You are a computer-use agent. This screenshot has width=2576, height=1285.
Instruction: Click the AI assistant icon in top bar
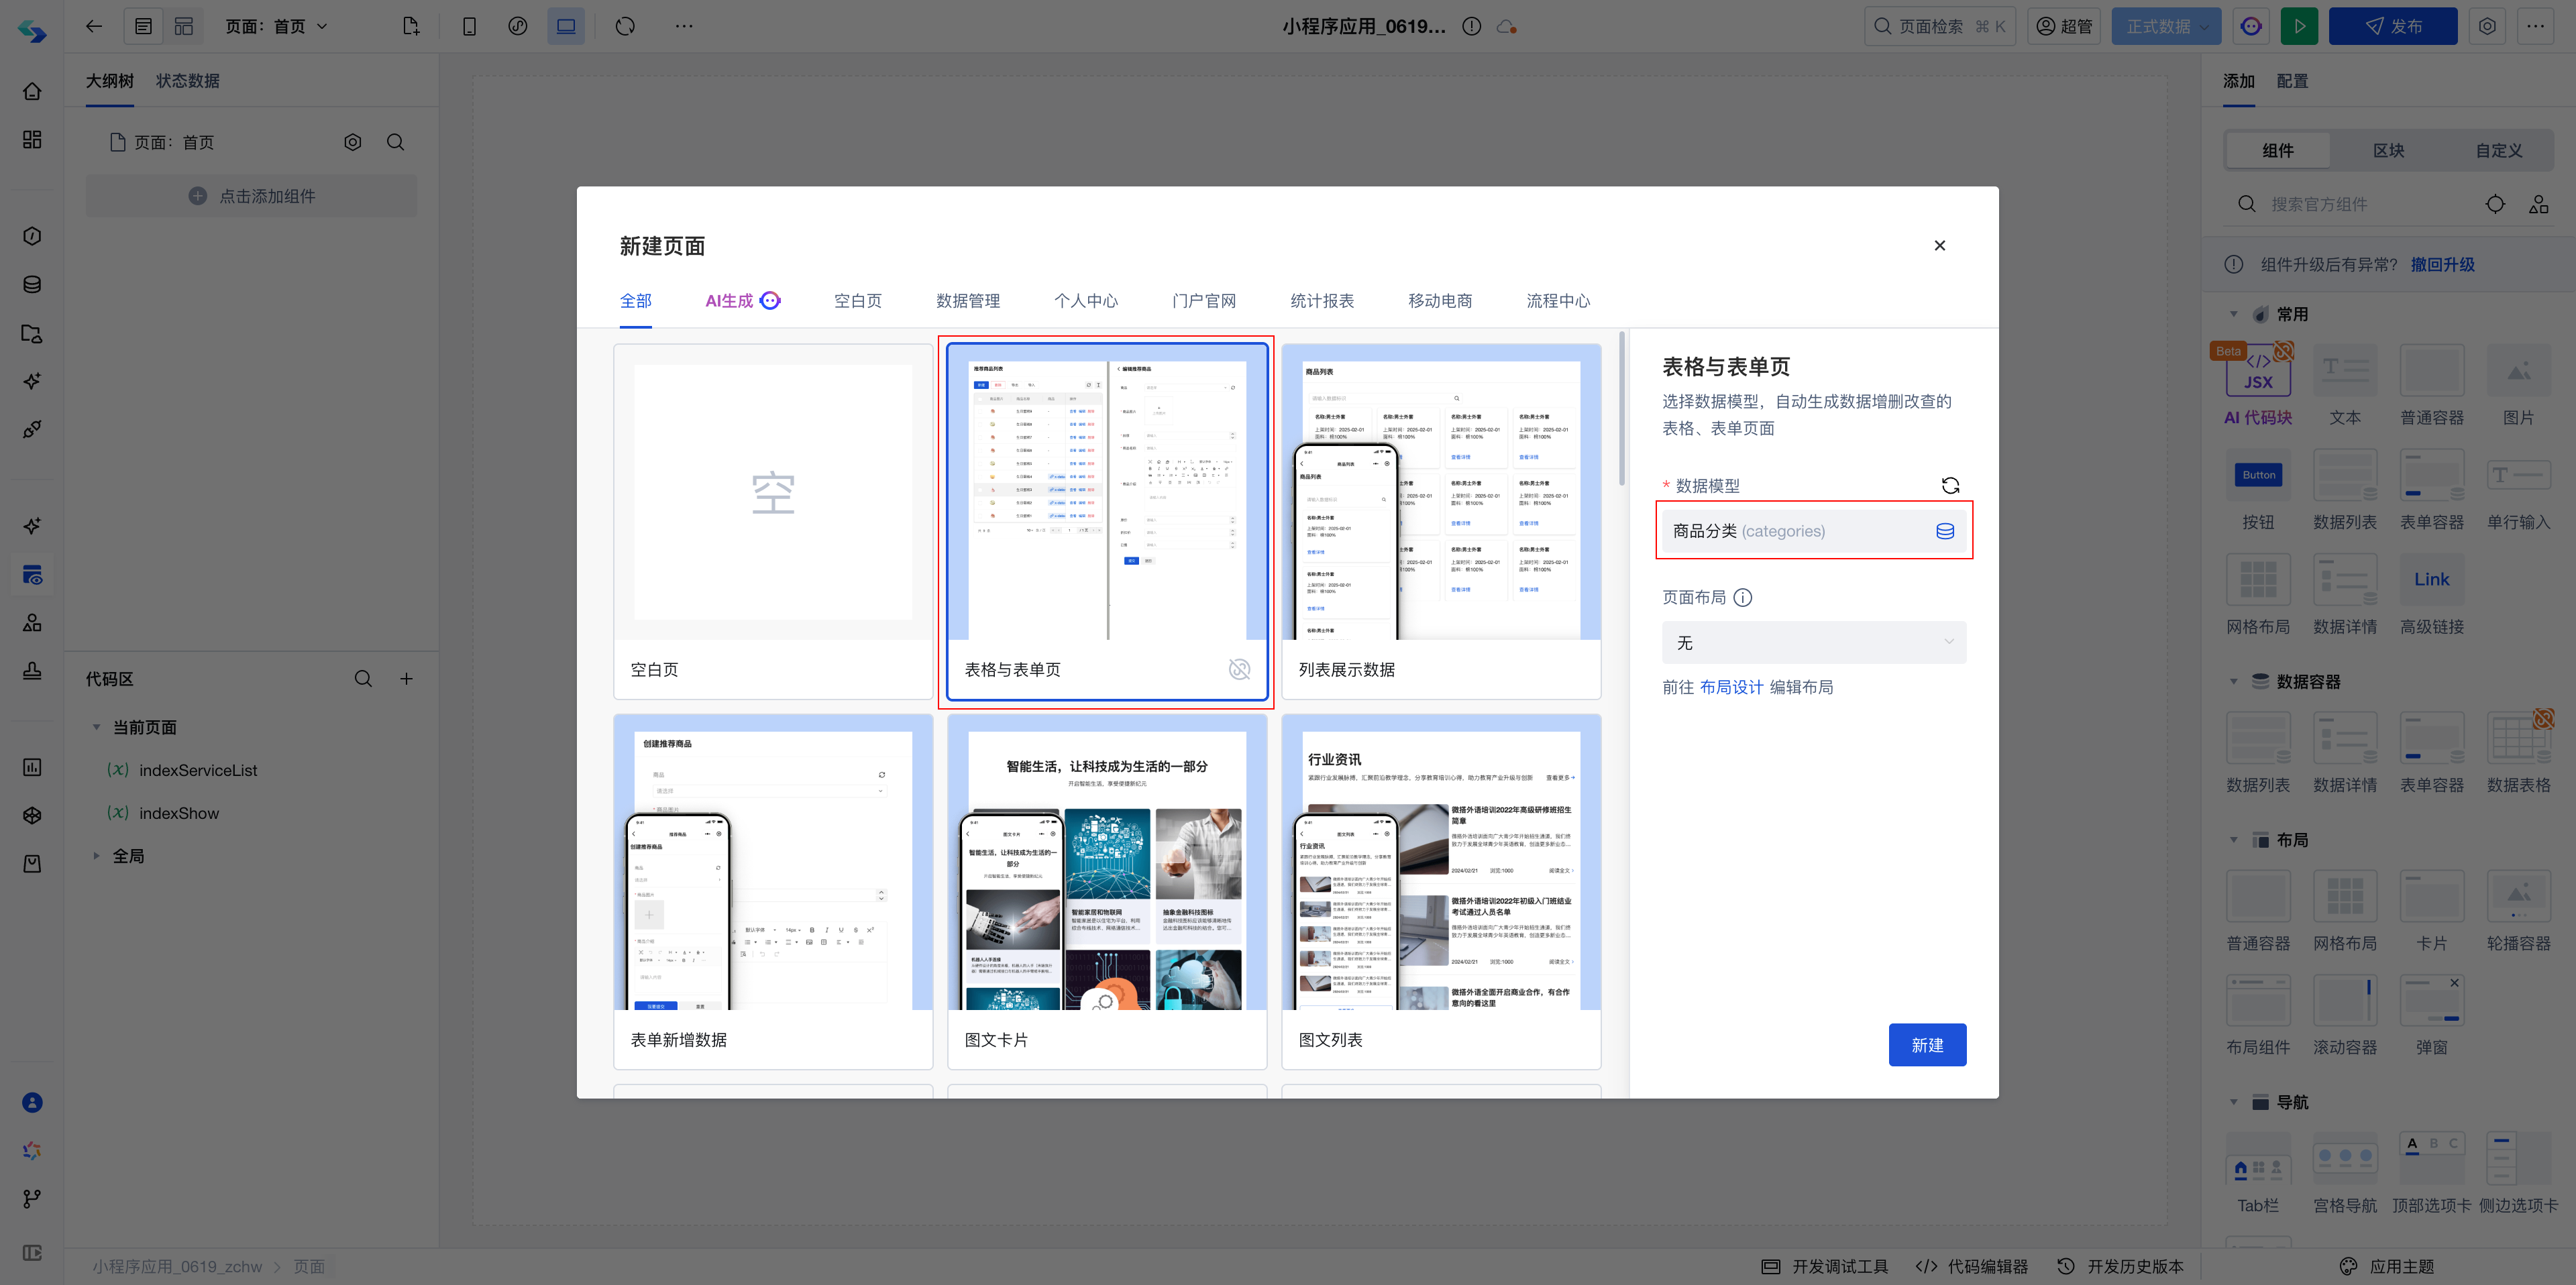coord(2251,27)
